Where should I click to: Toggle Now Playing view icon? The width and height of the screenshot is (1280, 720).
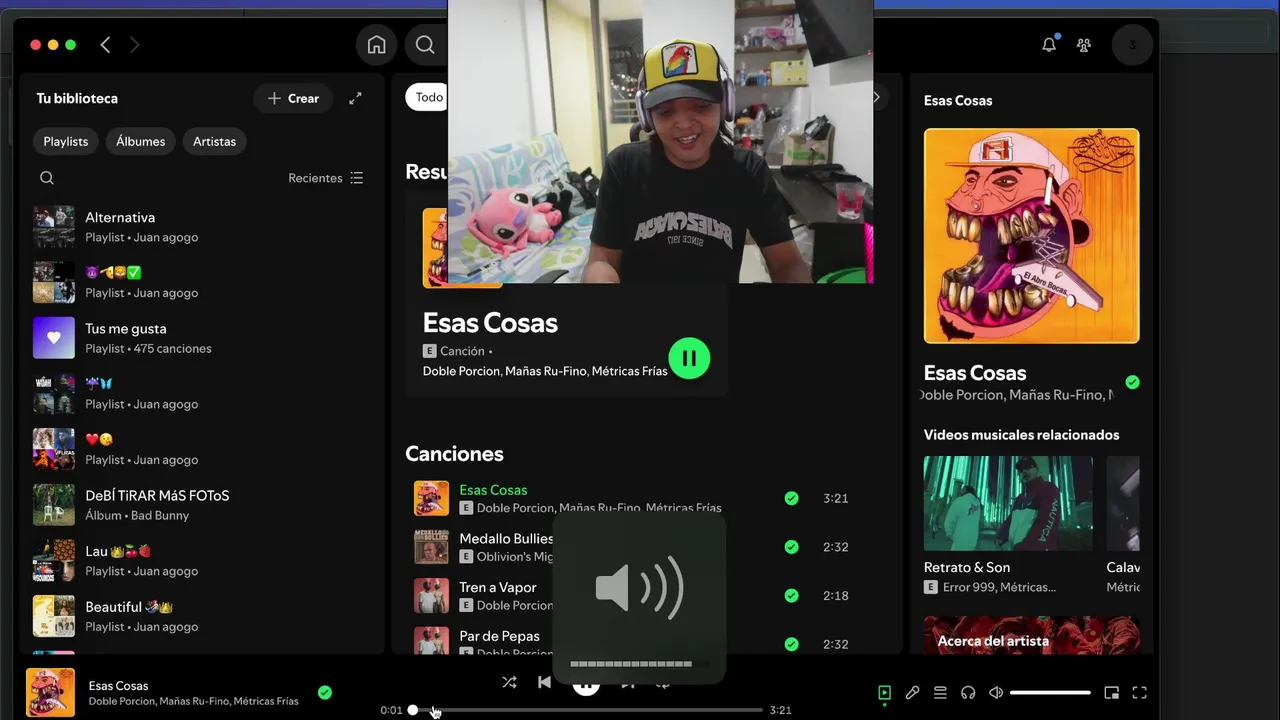coord(884,692)
